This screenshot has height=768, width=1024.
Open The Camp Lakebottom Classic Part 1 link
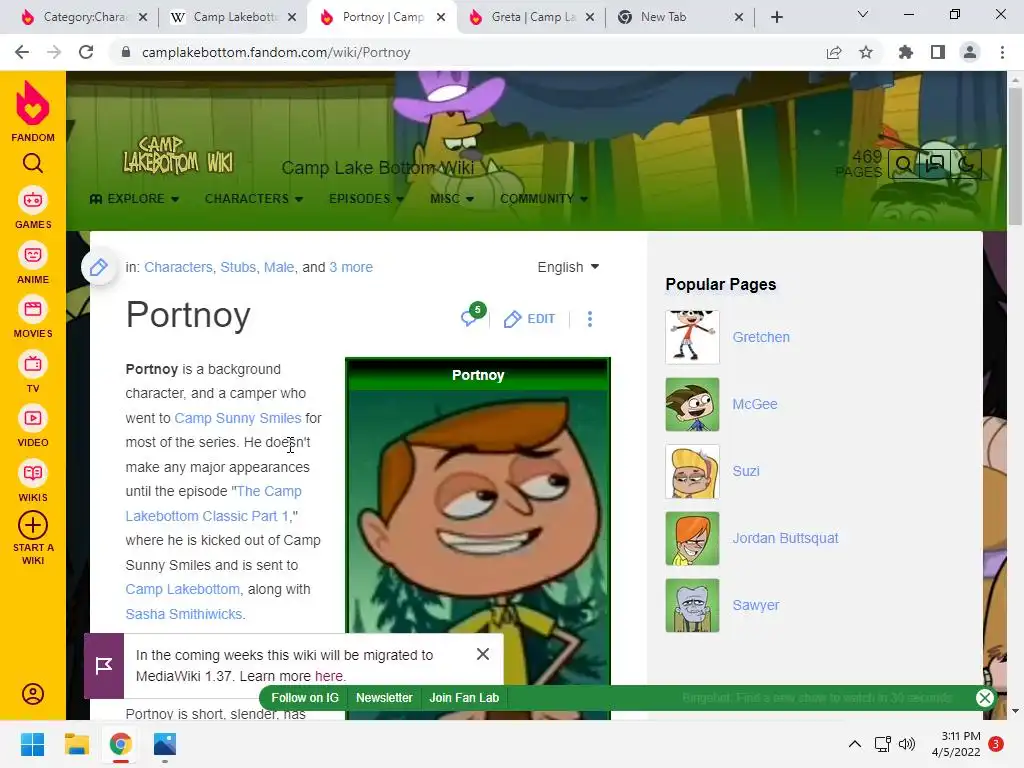coord(214,504)
